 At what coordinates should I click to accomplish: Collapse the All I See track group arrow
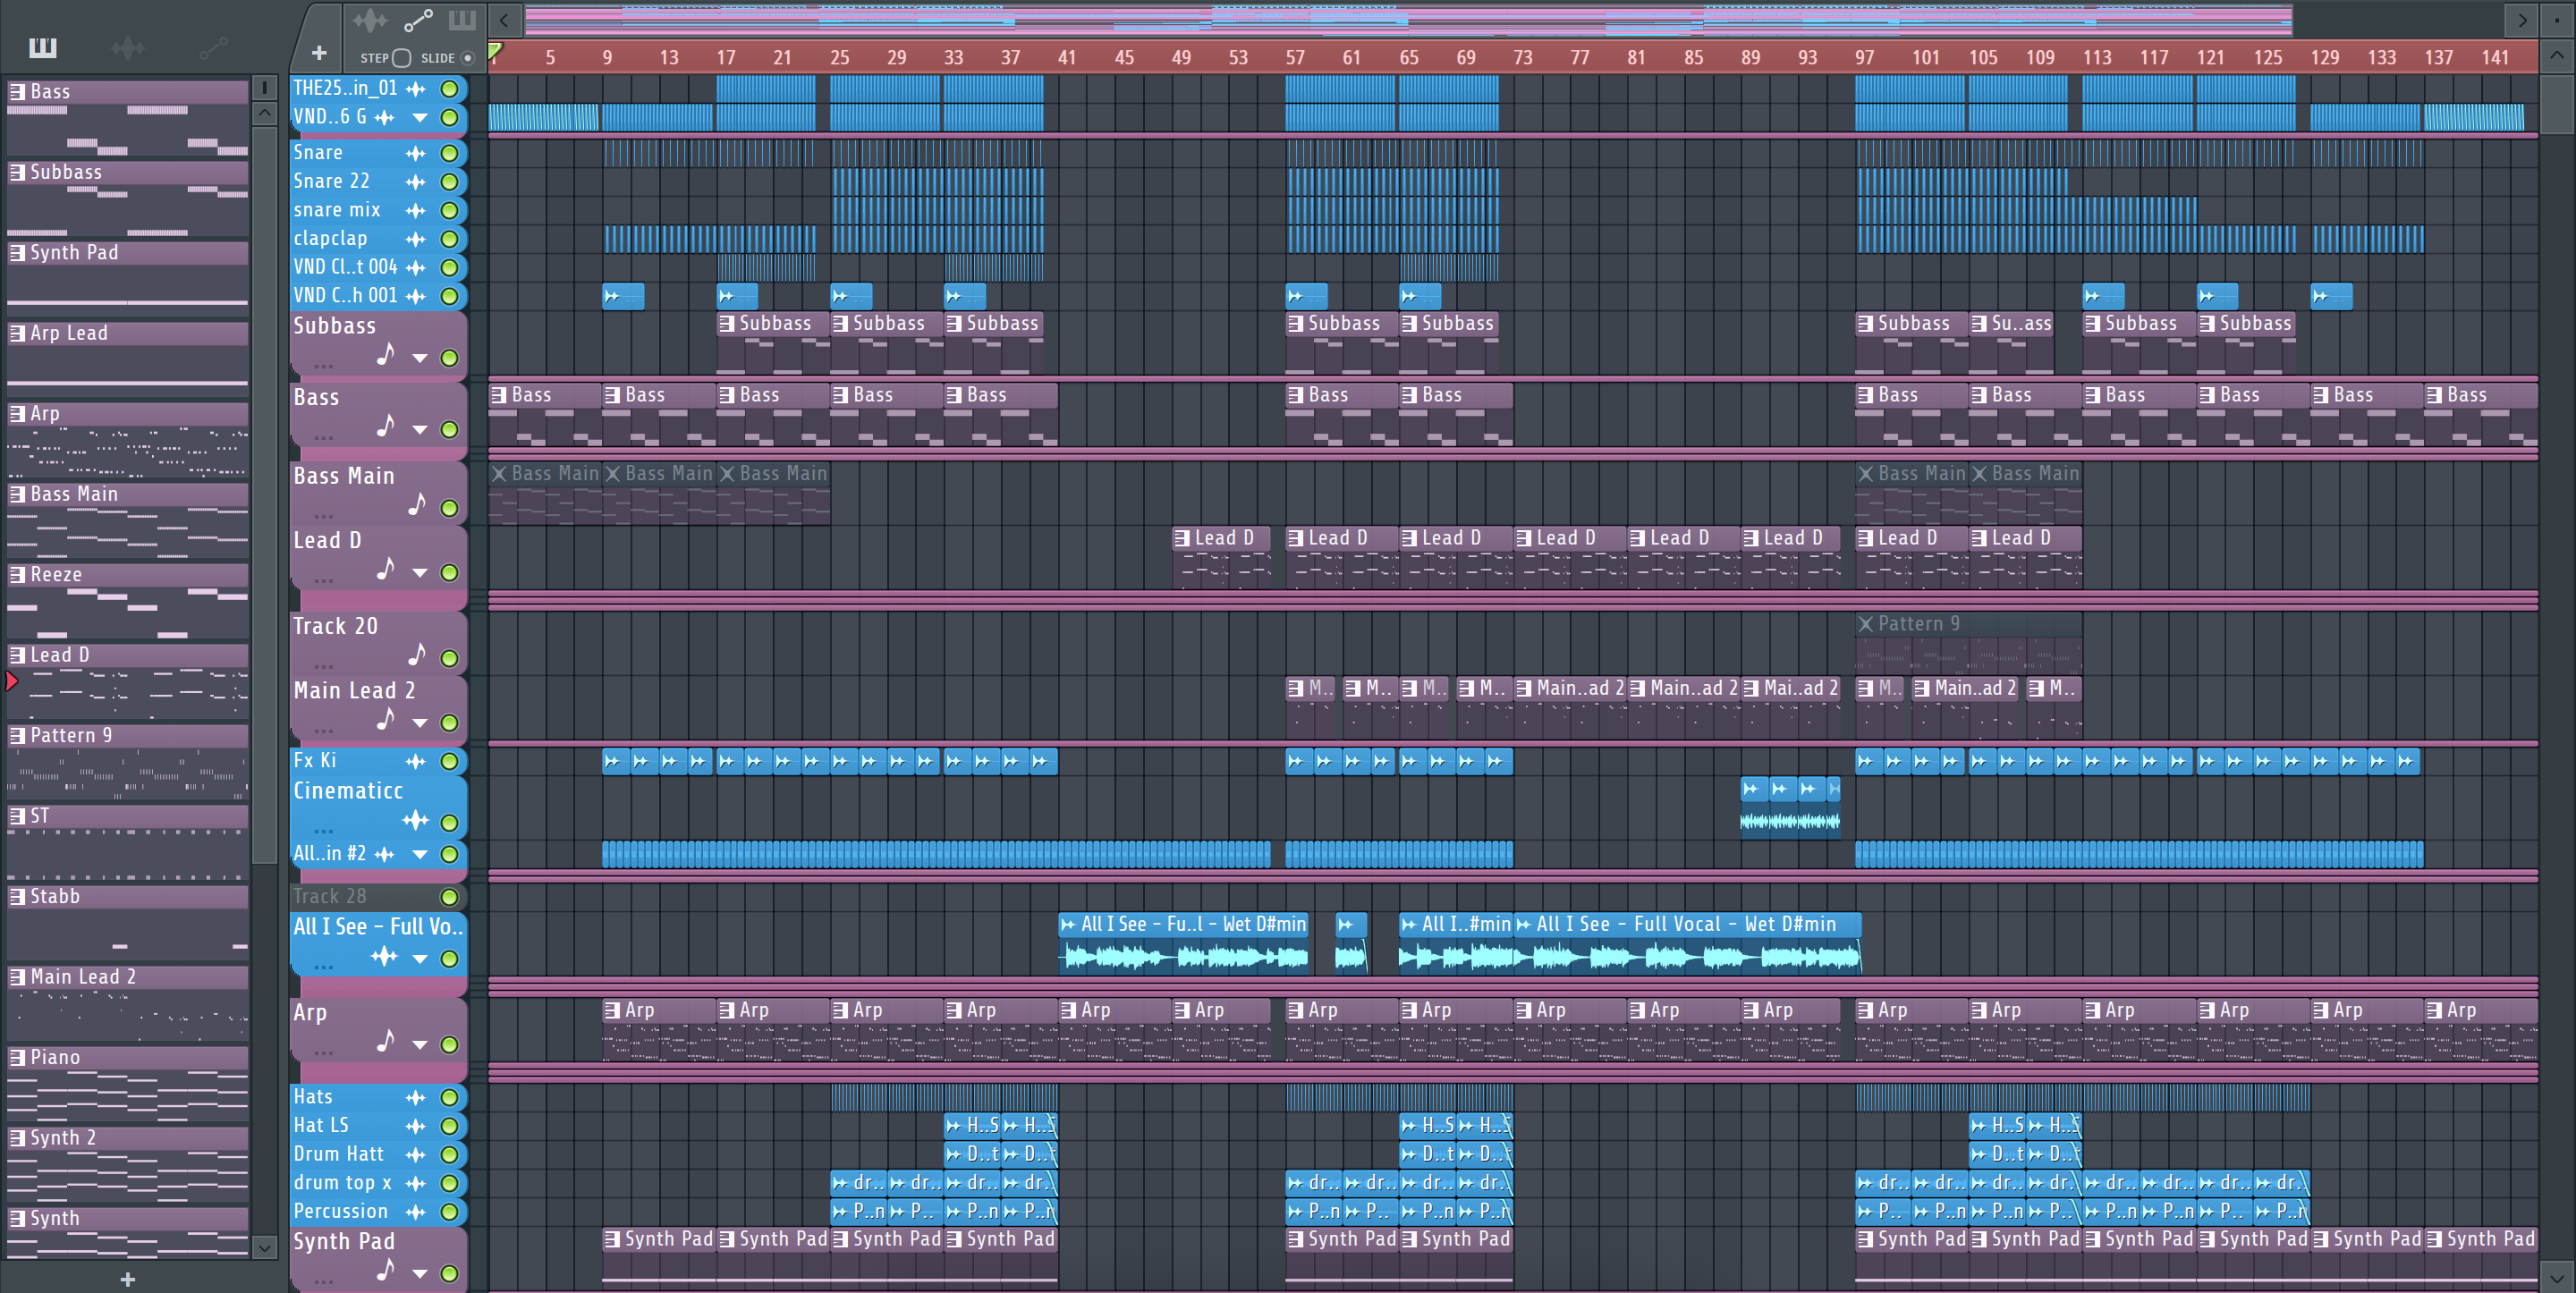(x=420, y=959)
